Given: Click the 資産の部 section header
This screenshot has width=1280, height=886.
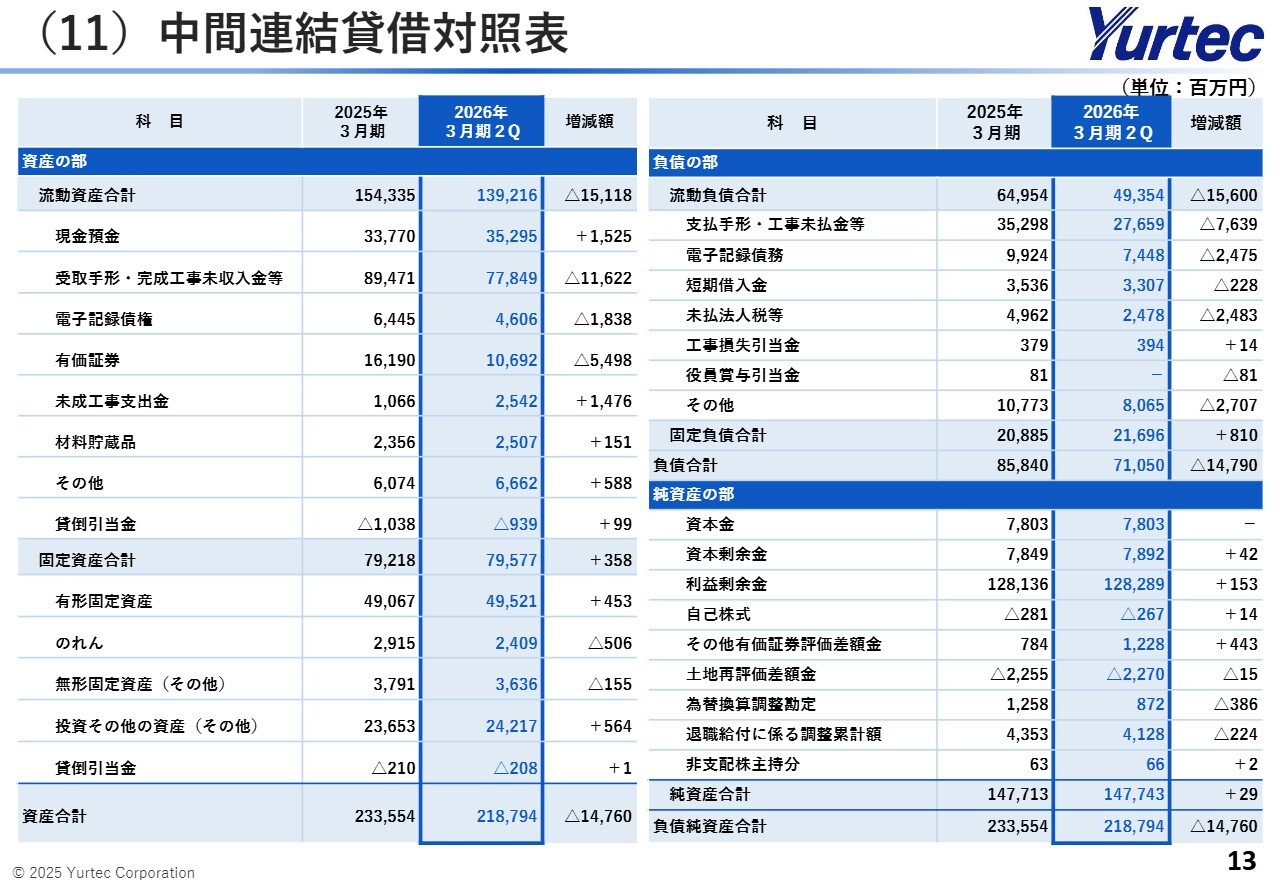Looking at the screenshot, I should [x=56, y=161].
